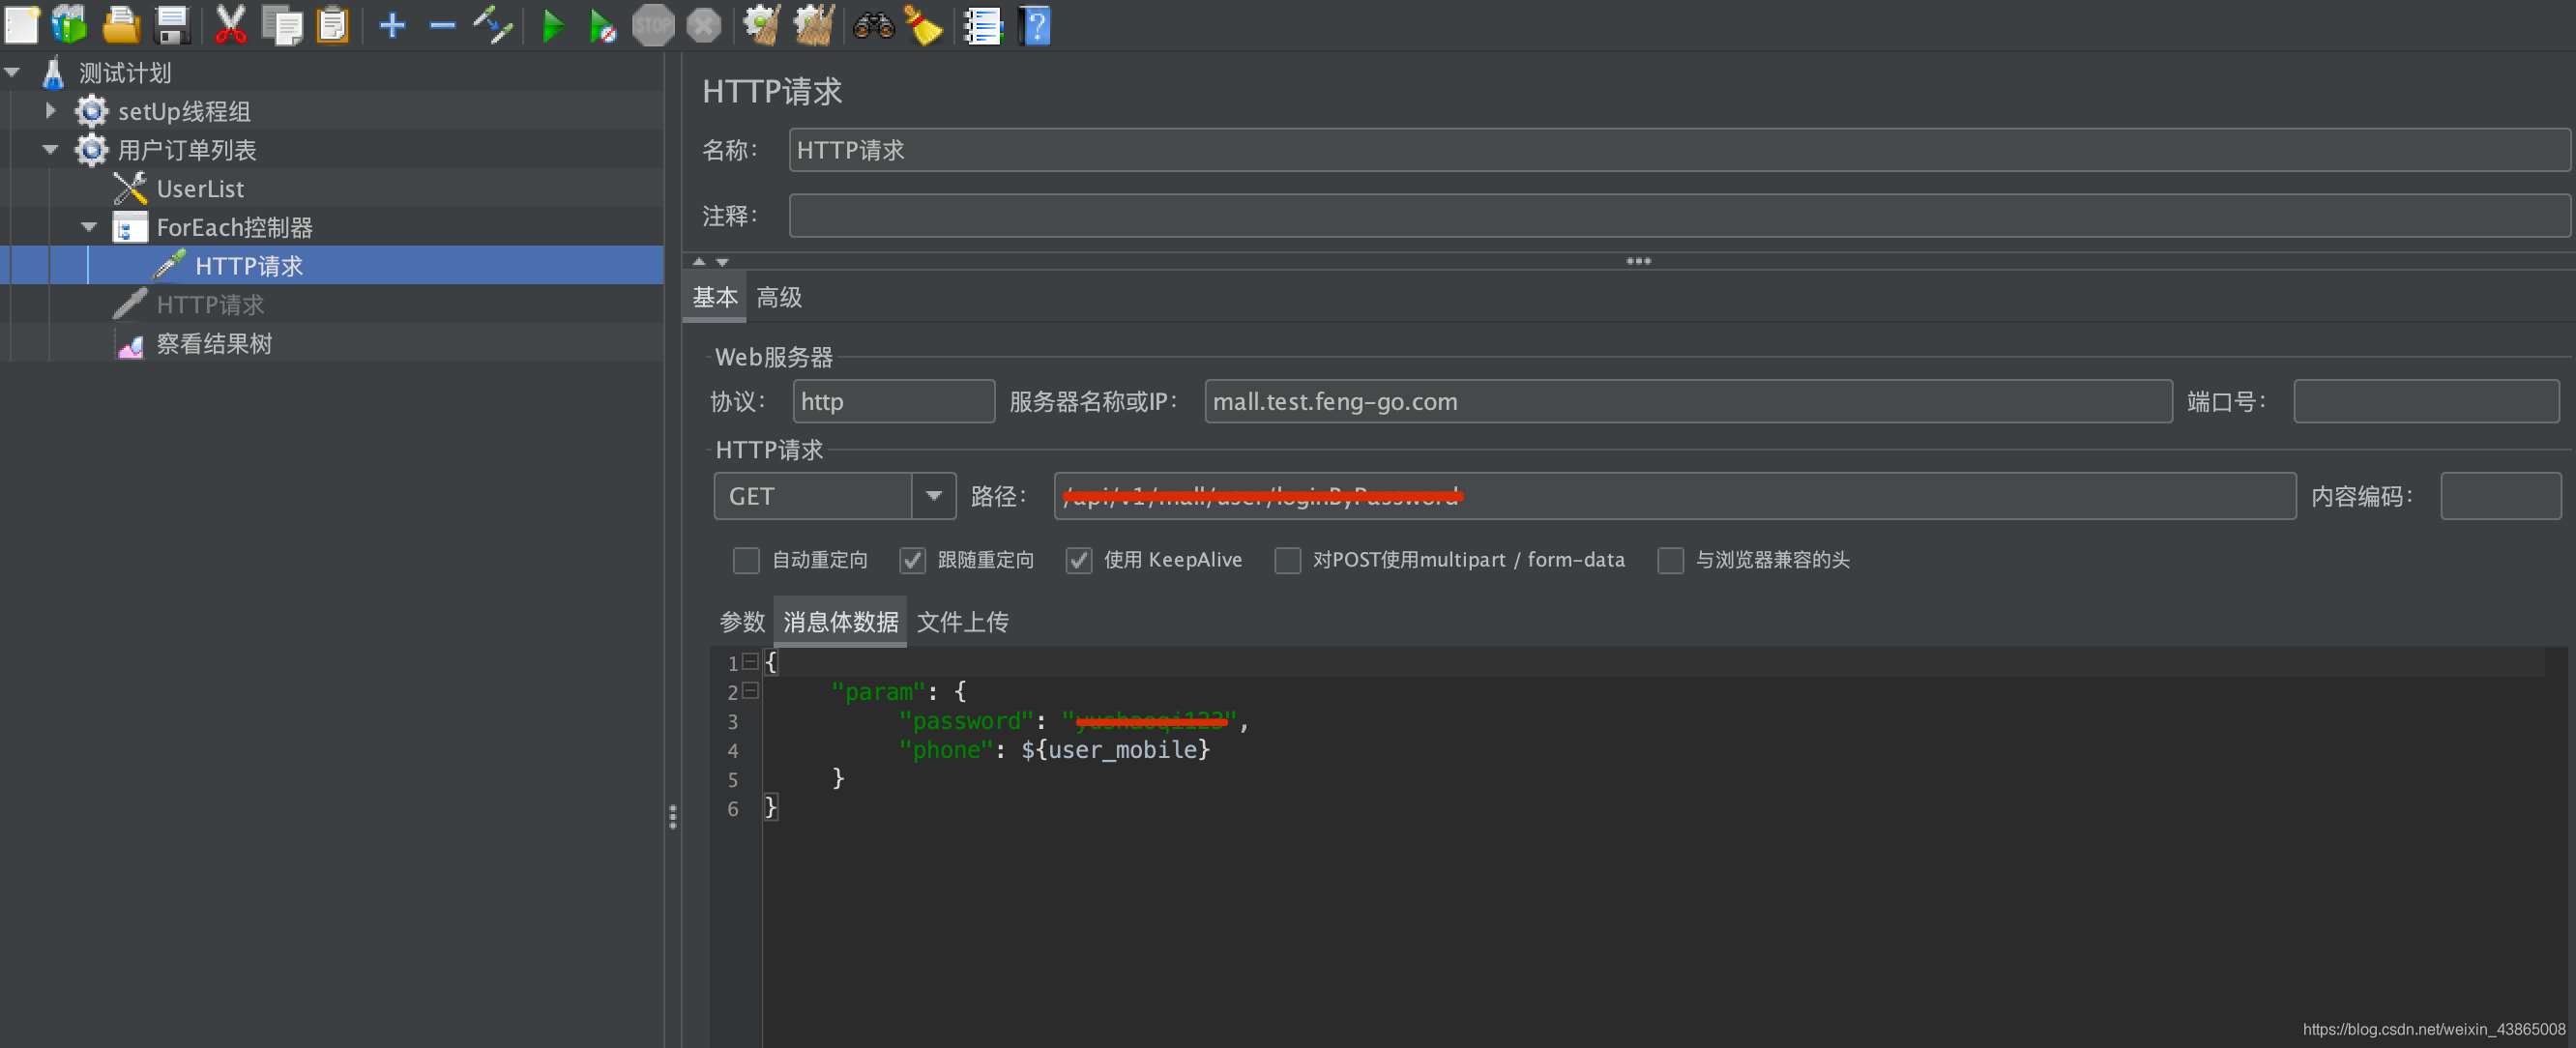
Task: Collapse the ForEach控制器 node
Action: click(89, 227)
